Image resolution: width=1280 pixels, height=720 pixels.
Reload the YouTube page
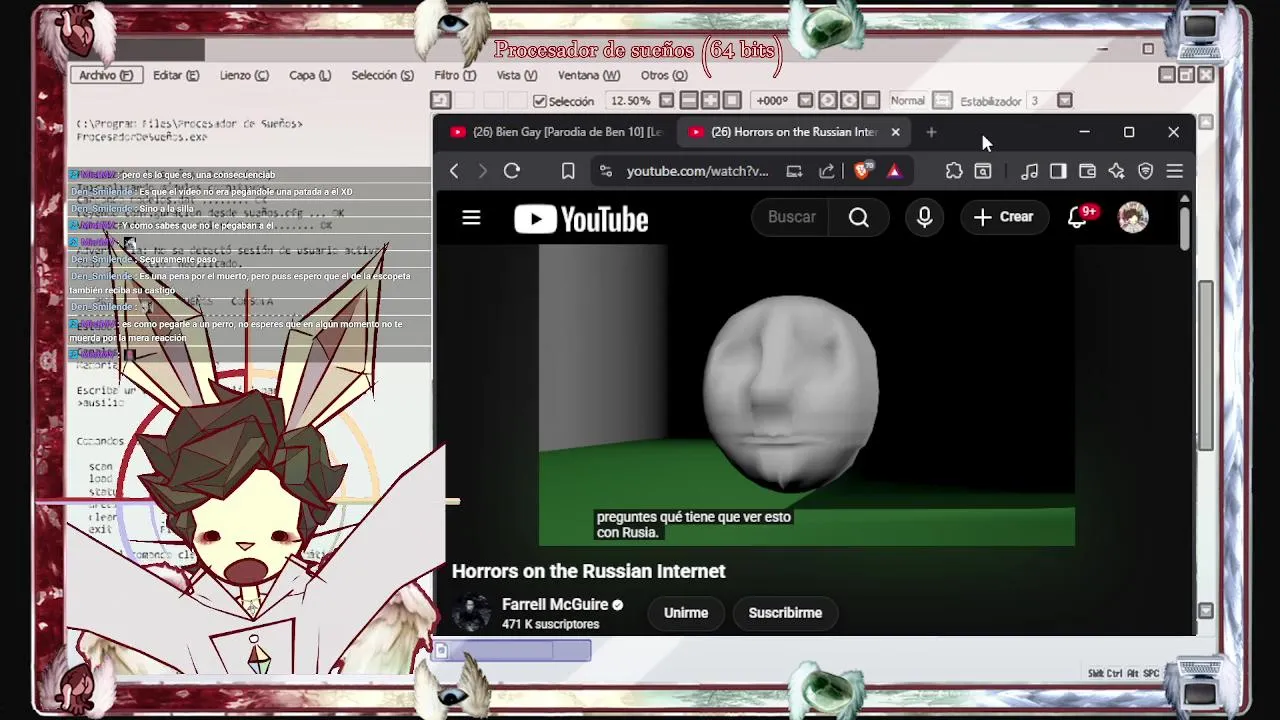point(512,171)
